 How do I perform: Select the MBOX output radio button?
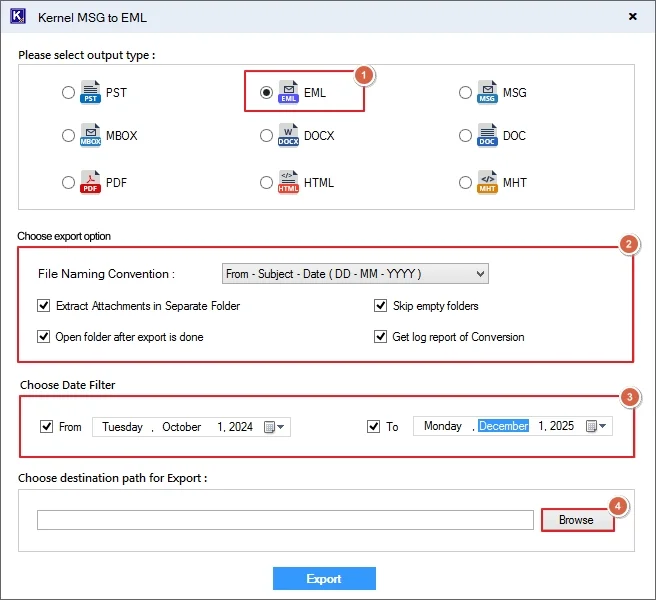68,136
